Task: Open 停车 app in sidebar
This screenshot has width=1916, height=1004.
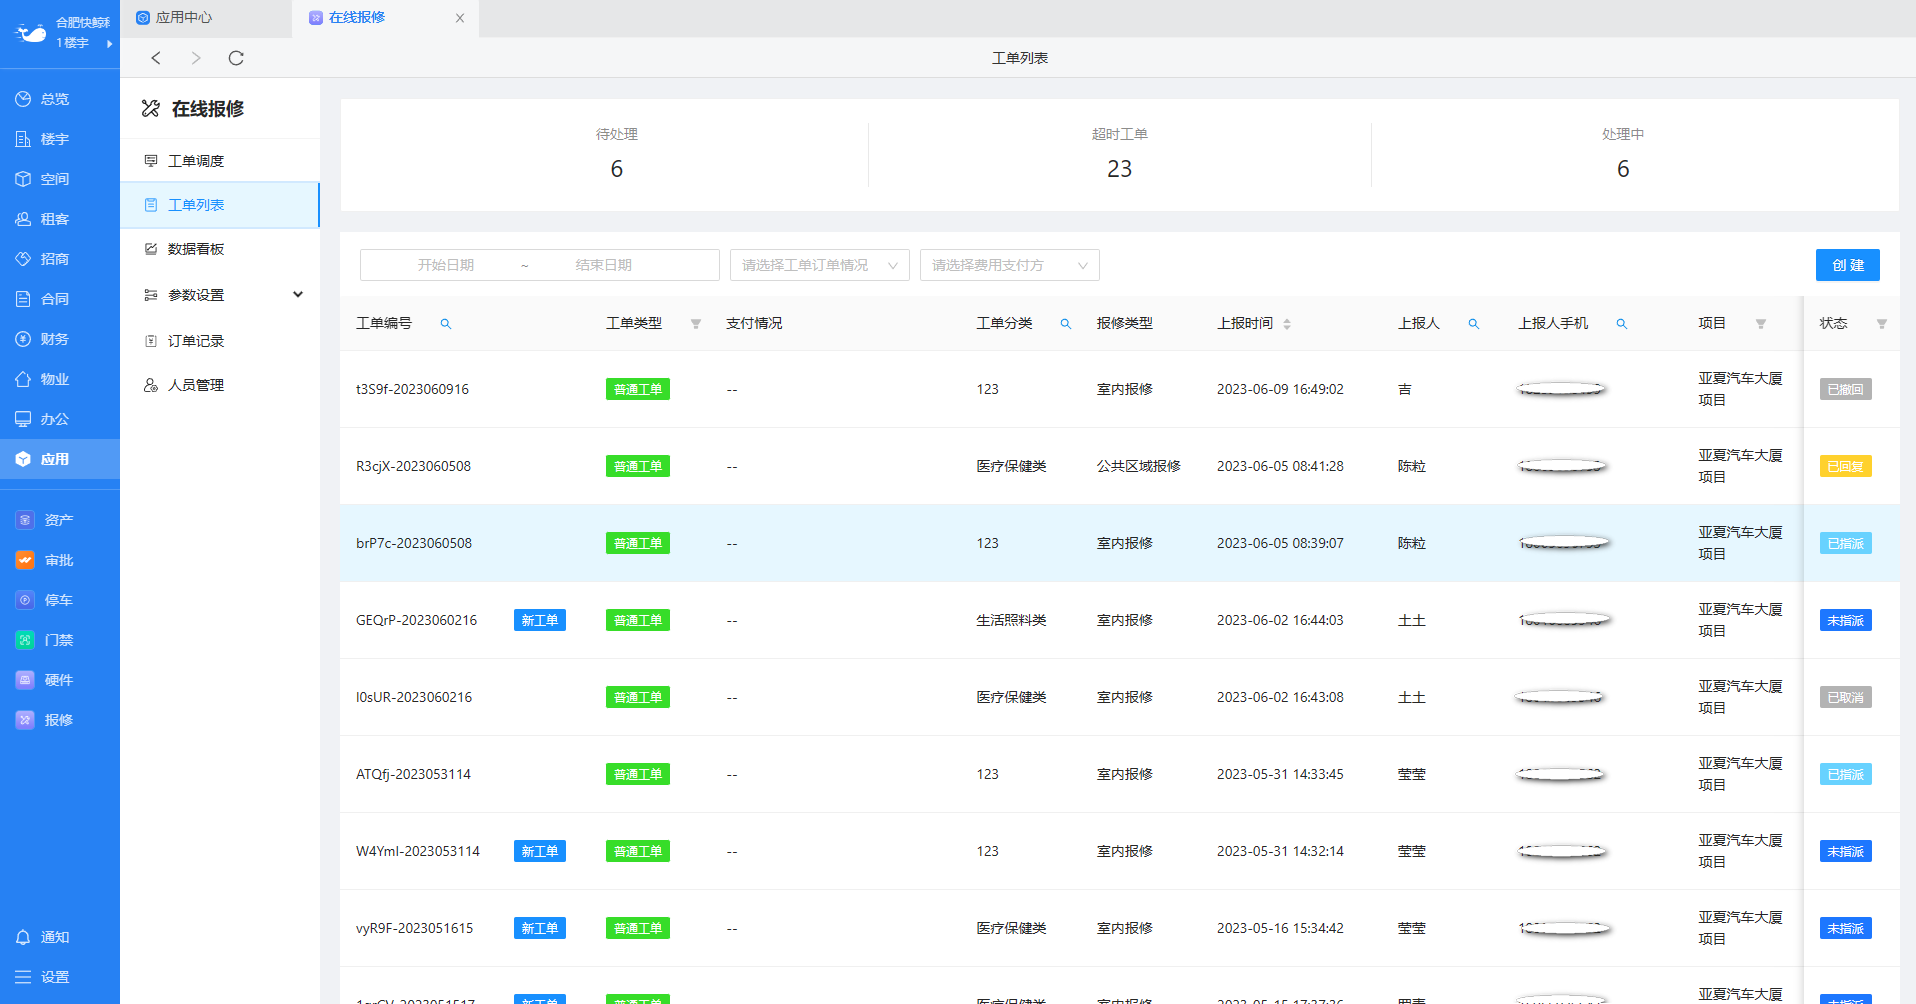Action: point(60,600)
